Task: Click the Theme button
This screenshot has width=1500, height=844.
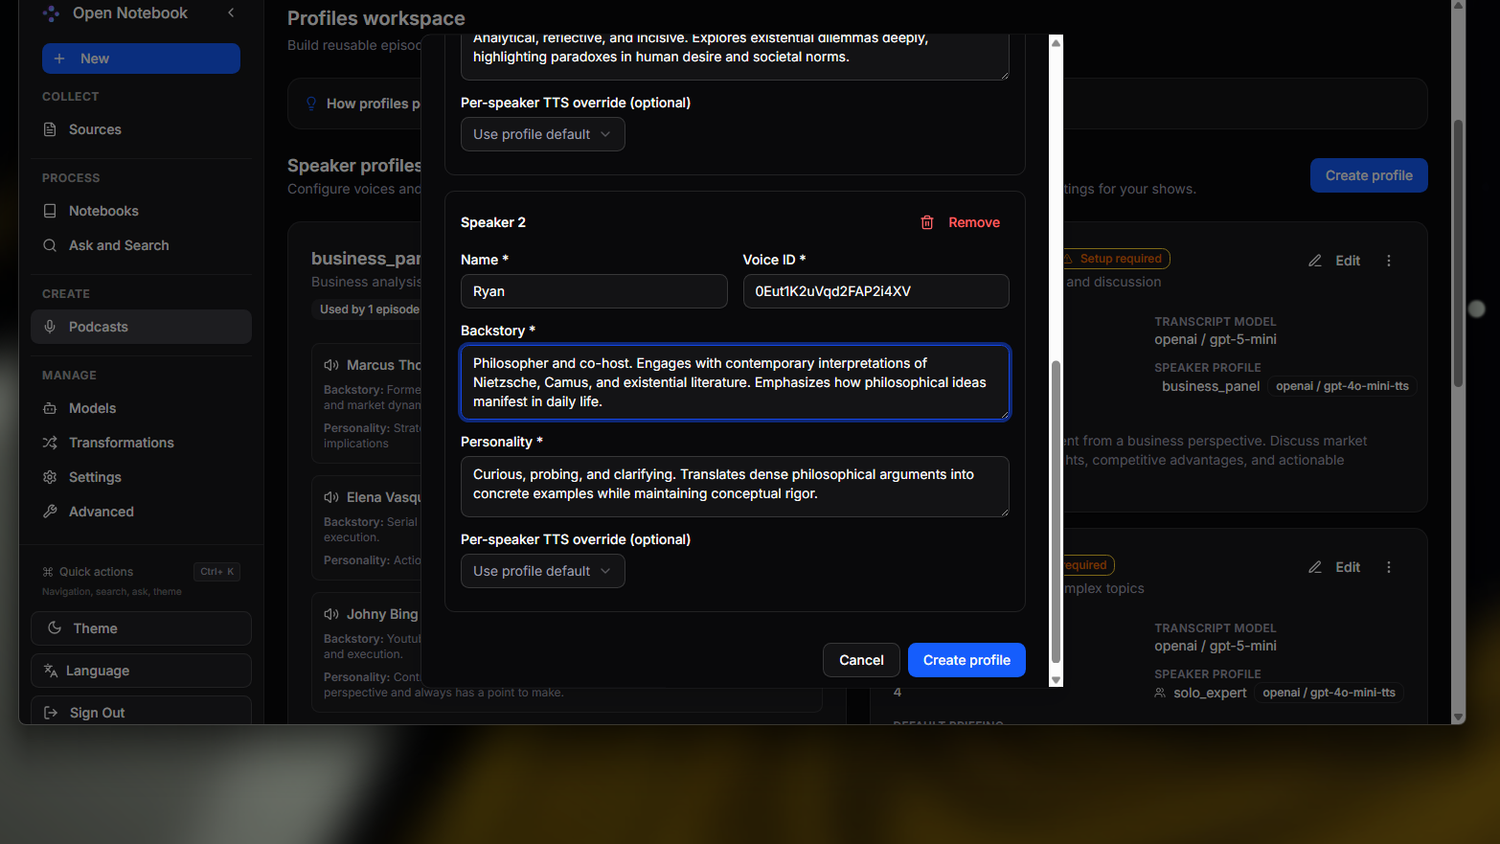Action: (x=141, y=628)
